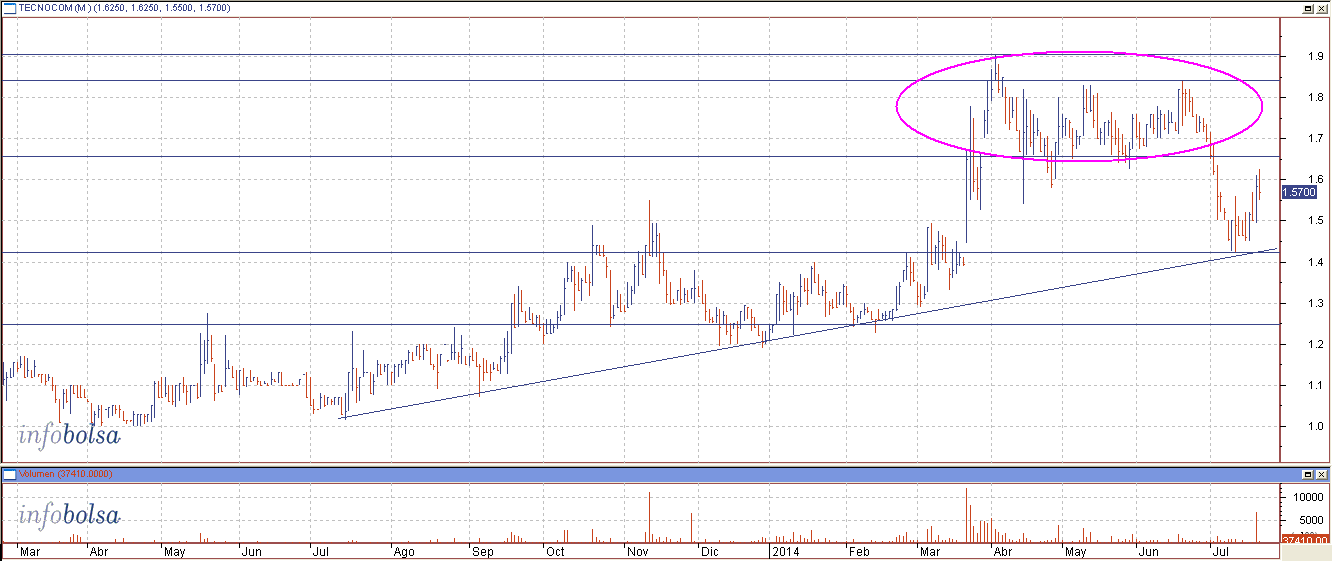Click the 1.4 price axis label
This screenshot has width=1332, height=561.
(1317, 262)
